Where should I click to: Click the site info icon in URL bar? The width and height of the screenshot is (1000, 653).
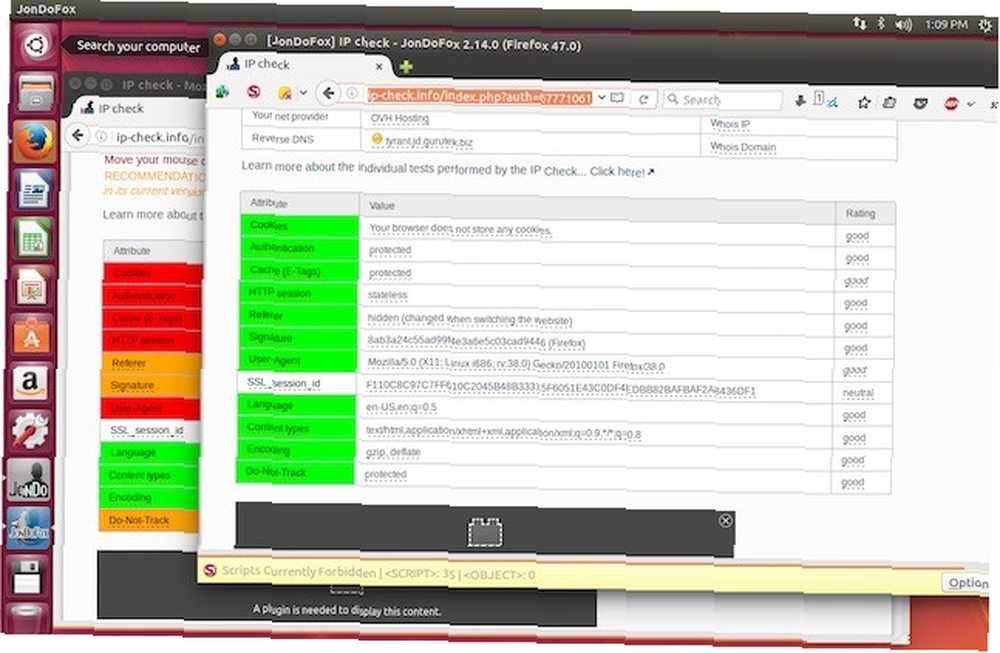[352, 94]
